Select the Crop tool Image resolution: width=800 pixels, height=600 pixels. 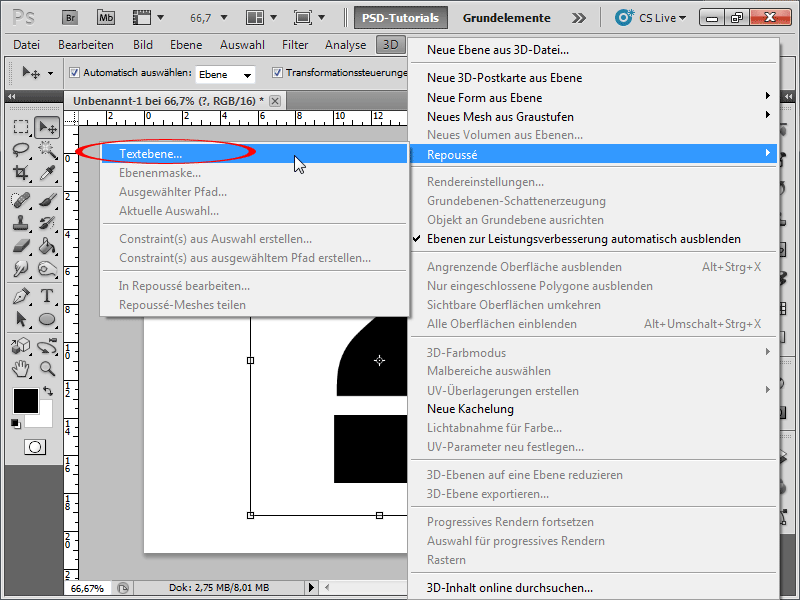pos(21,172)
